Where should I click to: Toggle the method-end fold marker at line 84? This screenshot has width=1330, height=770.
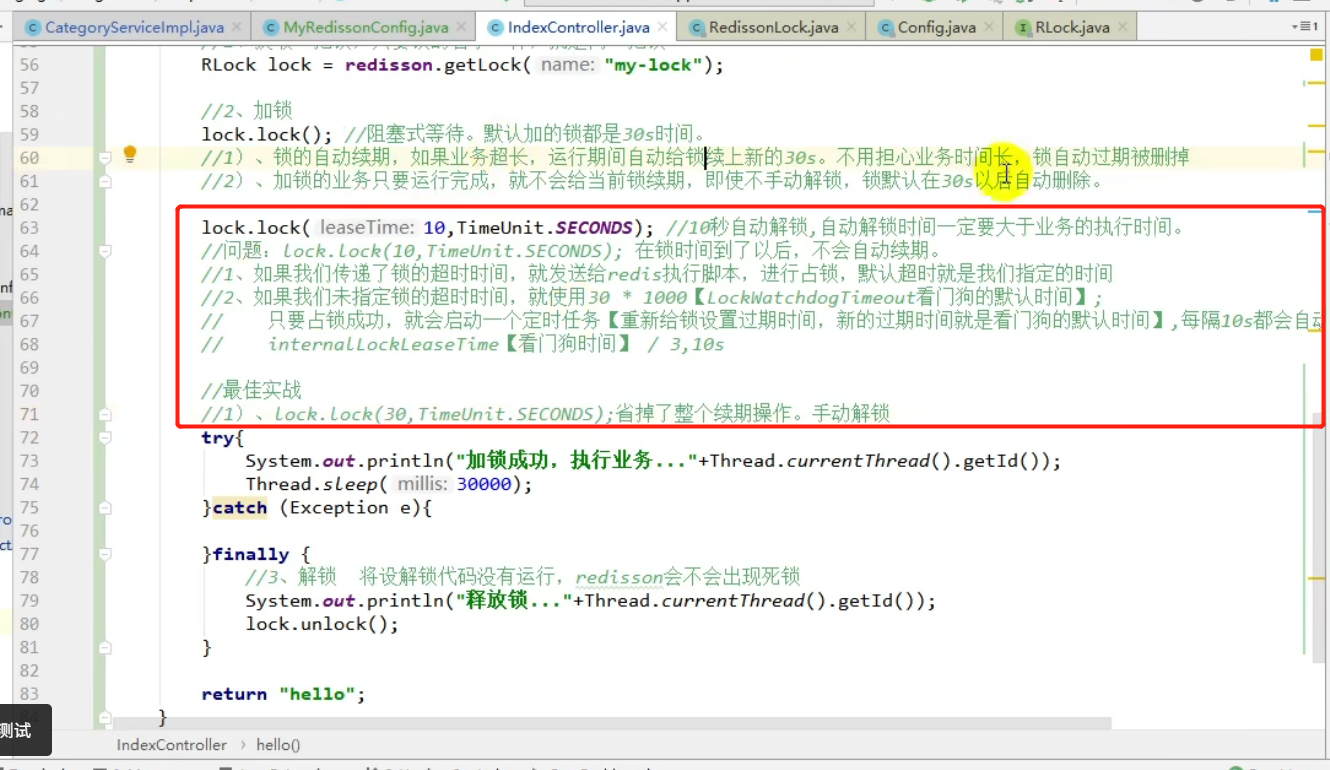[104, 717]
